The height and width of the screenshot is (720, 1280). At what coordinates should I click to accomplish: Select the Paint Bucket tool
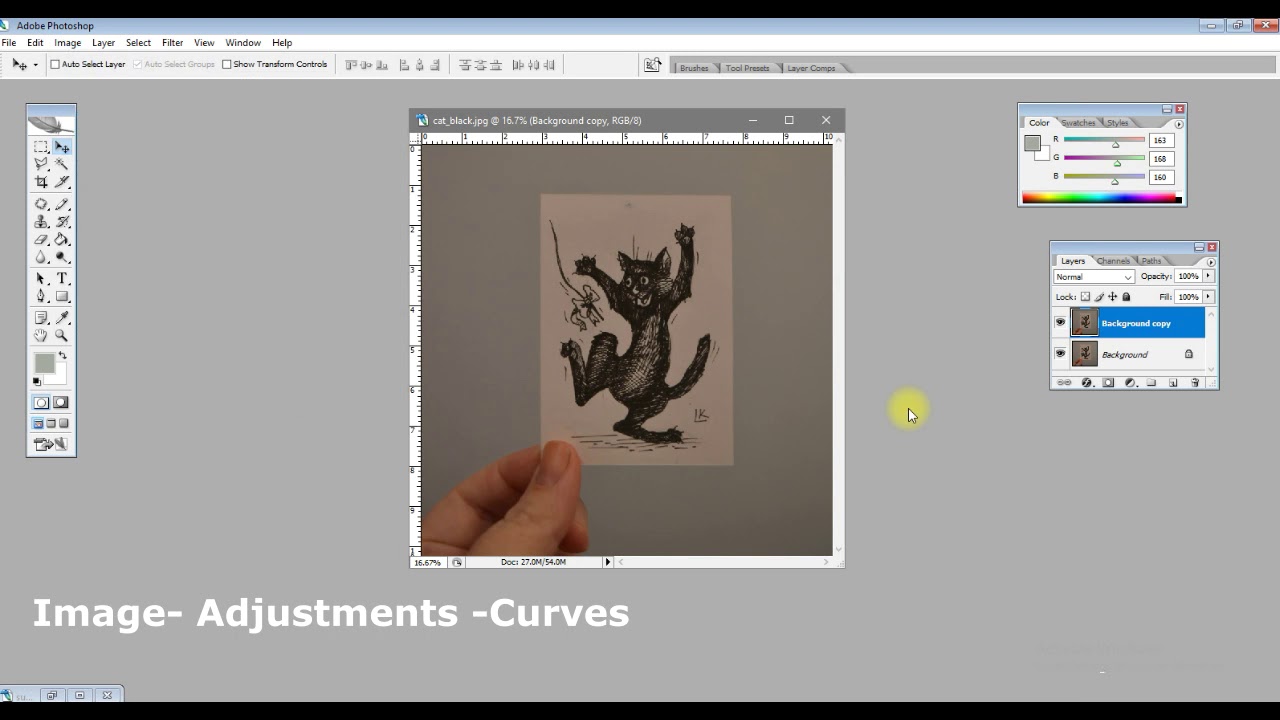pyautogui.click(x=62, y=240)
